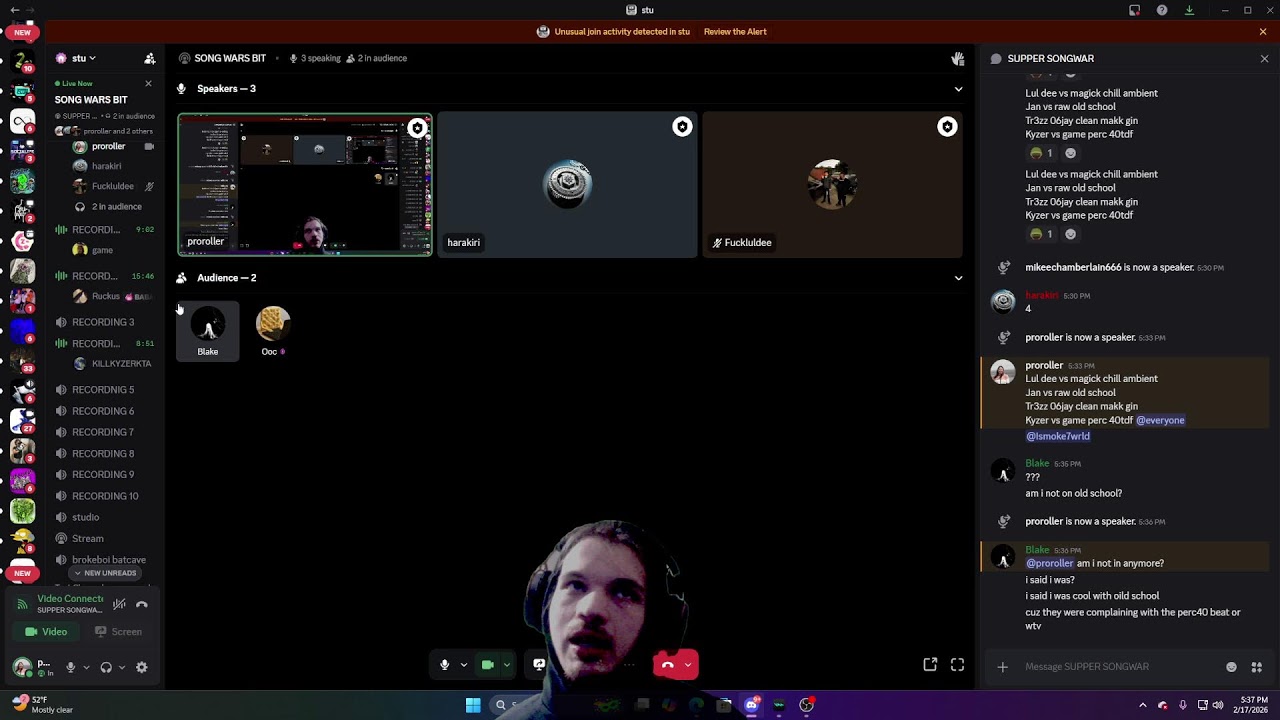1280x720 pixels.
Task: Open the apps launcher icon in message bar
Action: click(1257, 667)
